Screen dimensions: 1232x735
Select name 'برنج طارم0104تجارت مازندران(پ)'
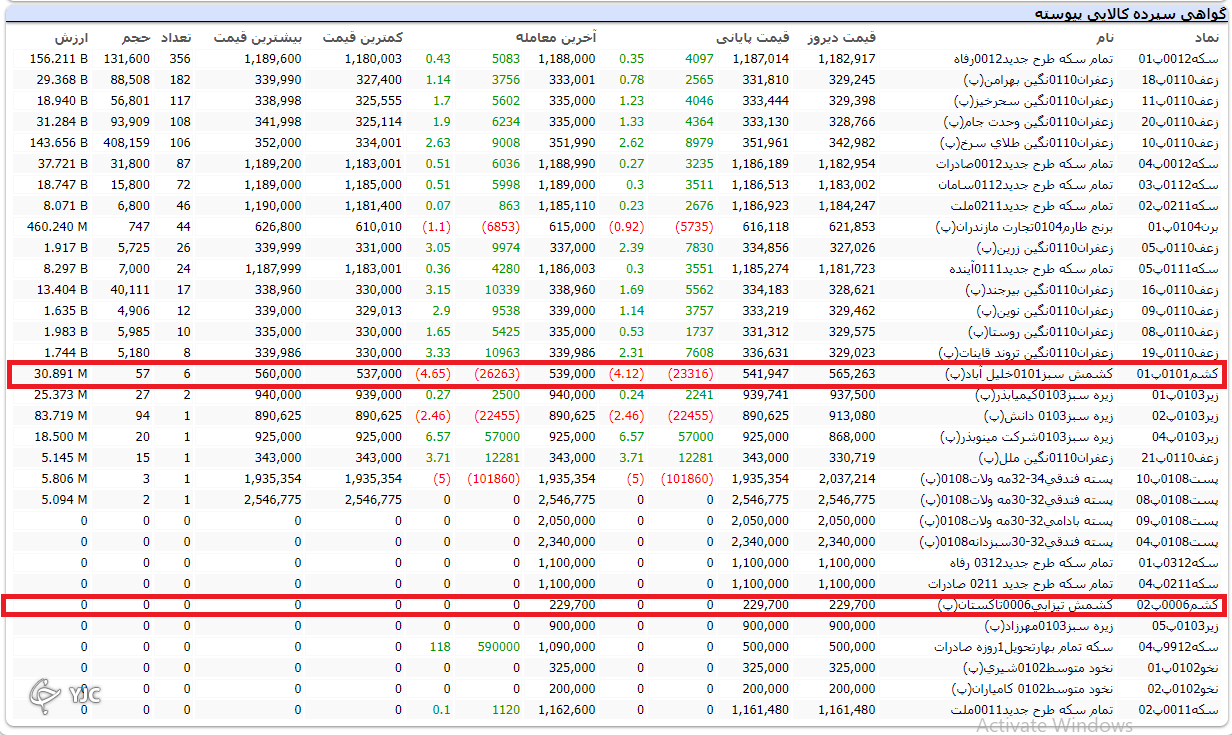tap(1024, 227)
